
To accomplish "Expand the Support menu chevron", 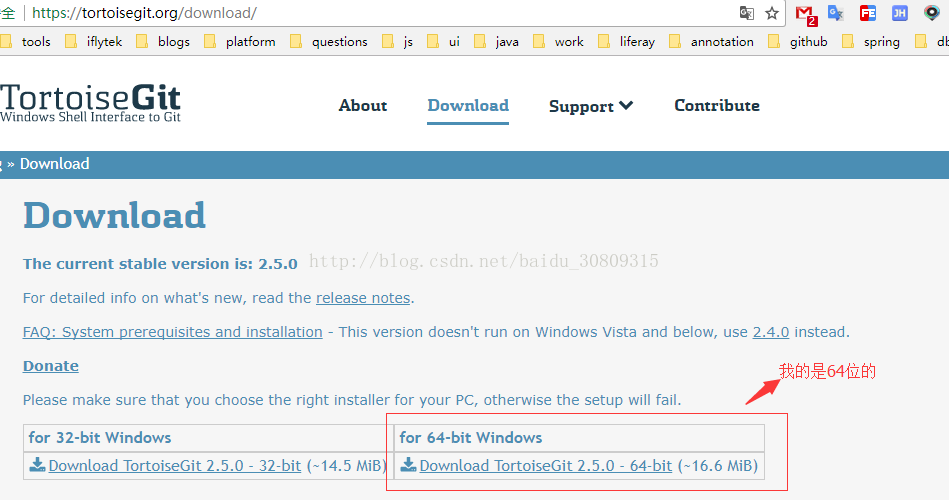I will click(627, 105).
